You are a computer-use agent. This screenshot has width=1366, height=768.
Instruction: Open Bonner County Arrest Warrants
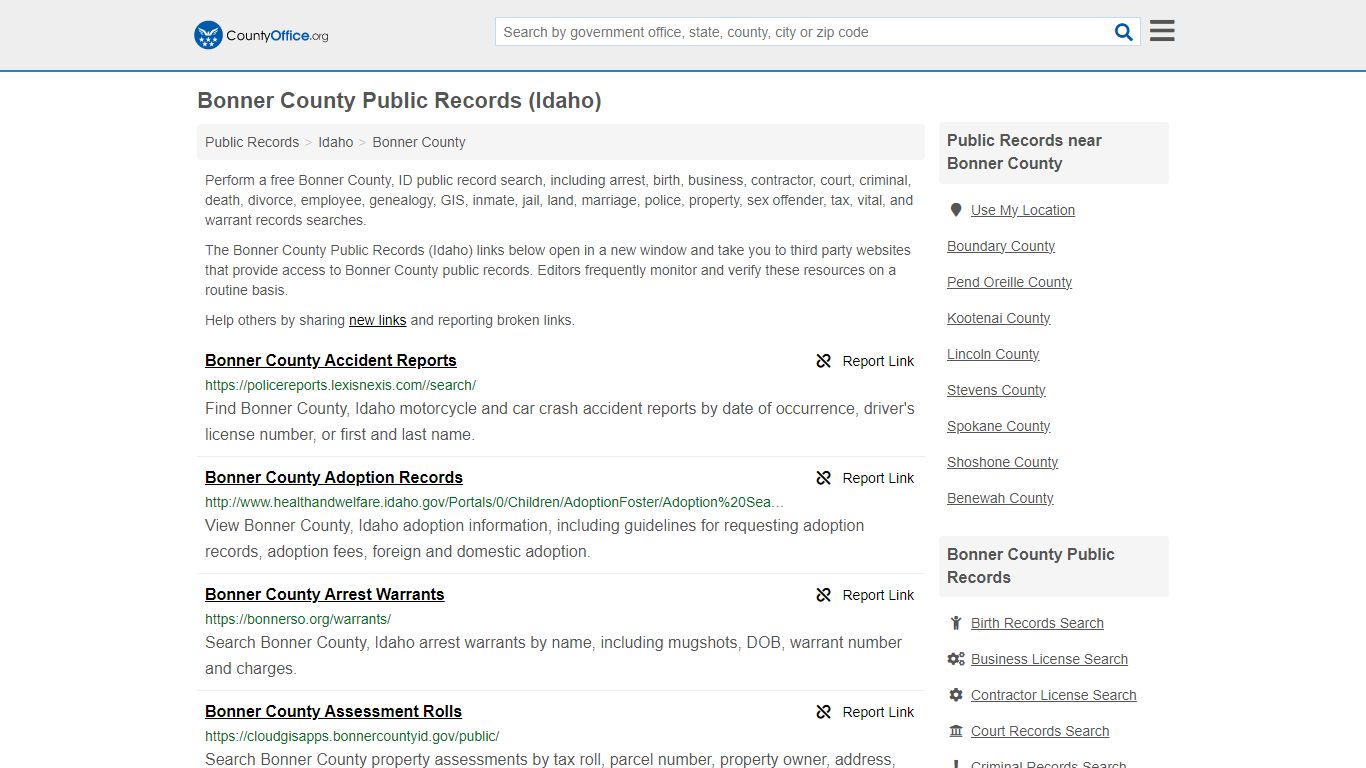[325, 594]
